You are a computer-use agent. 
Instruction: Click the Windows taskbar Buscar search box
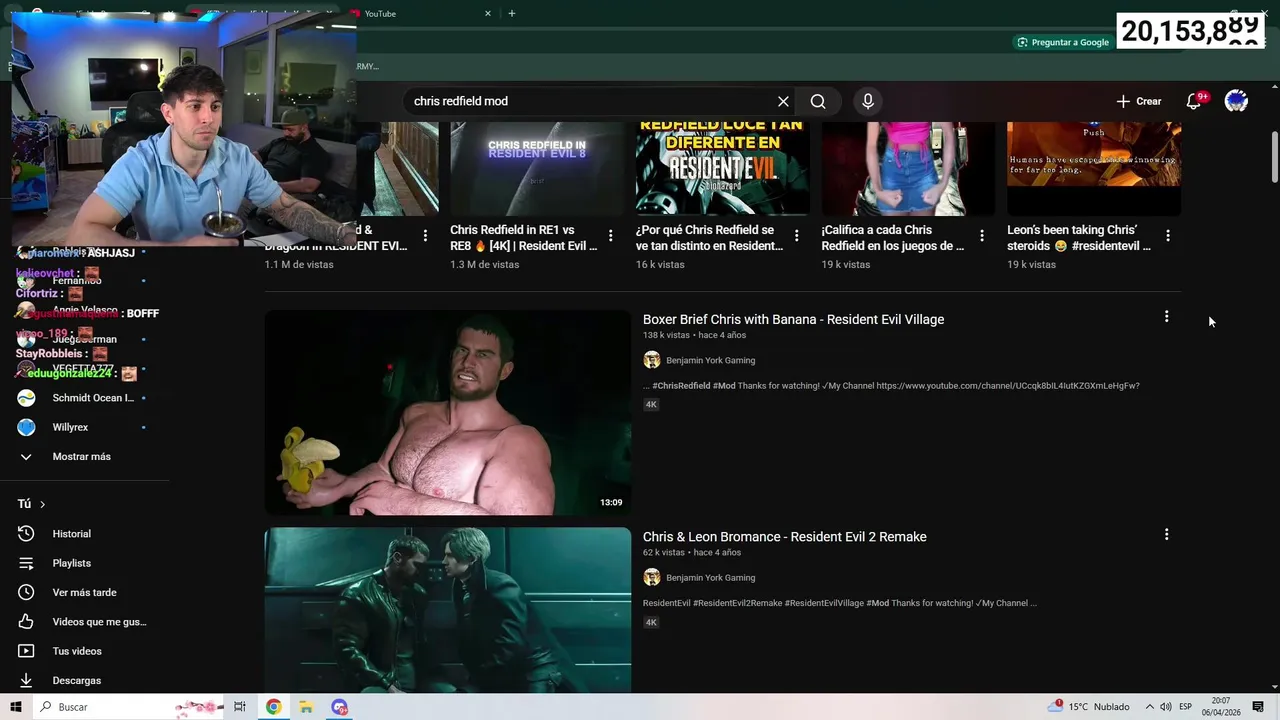[130, 707]
